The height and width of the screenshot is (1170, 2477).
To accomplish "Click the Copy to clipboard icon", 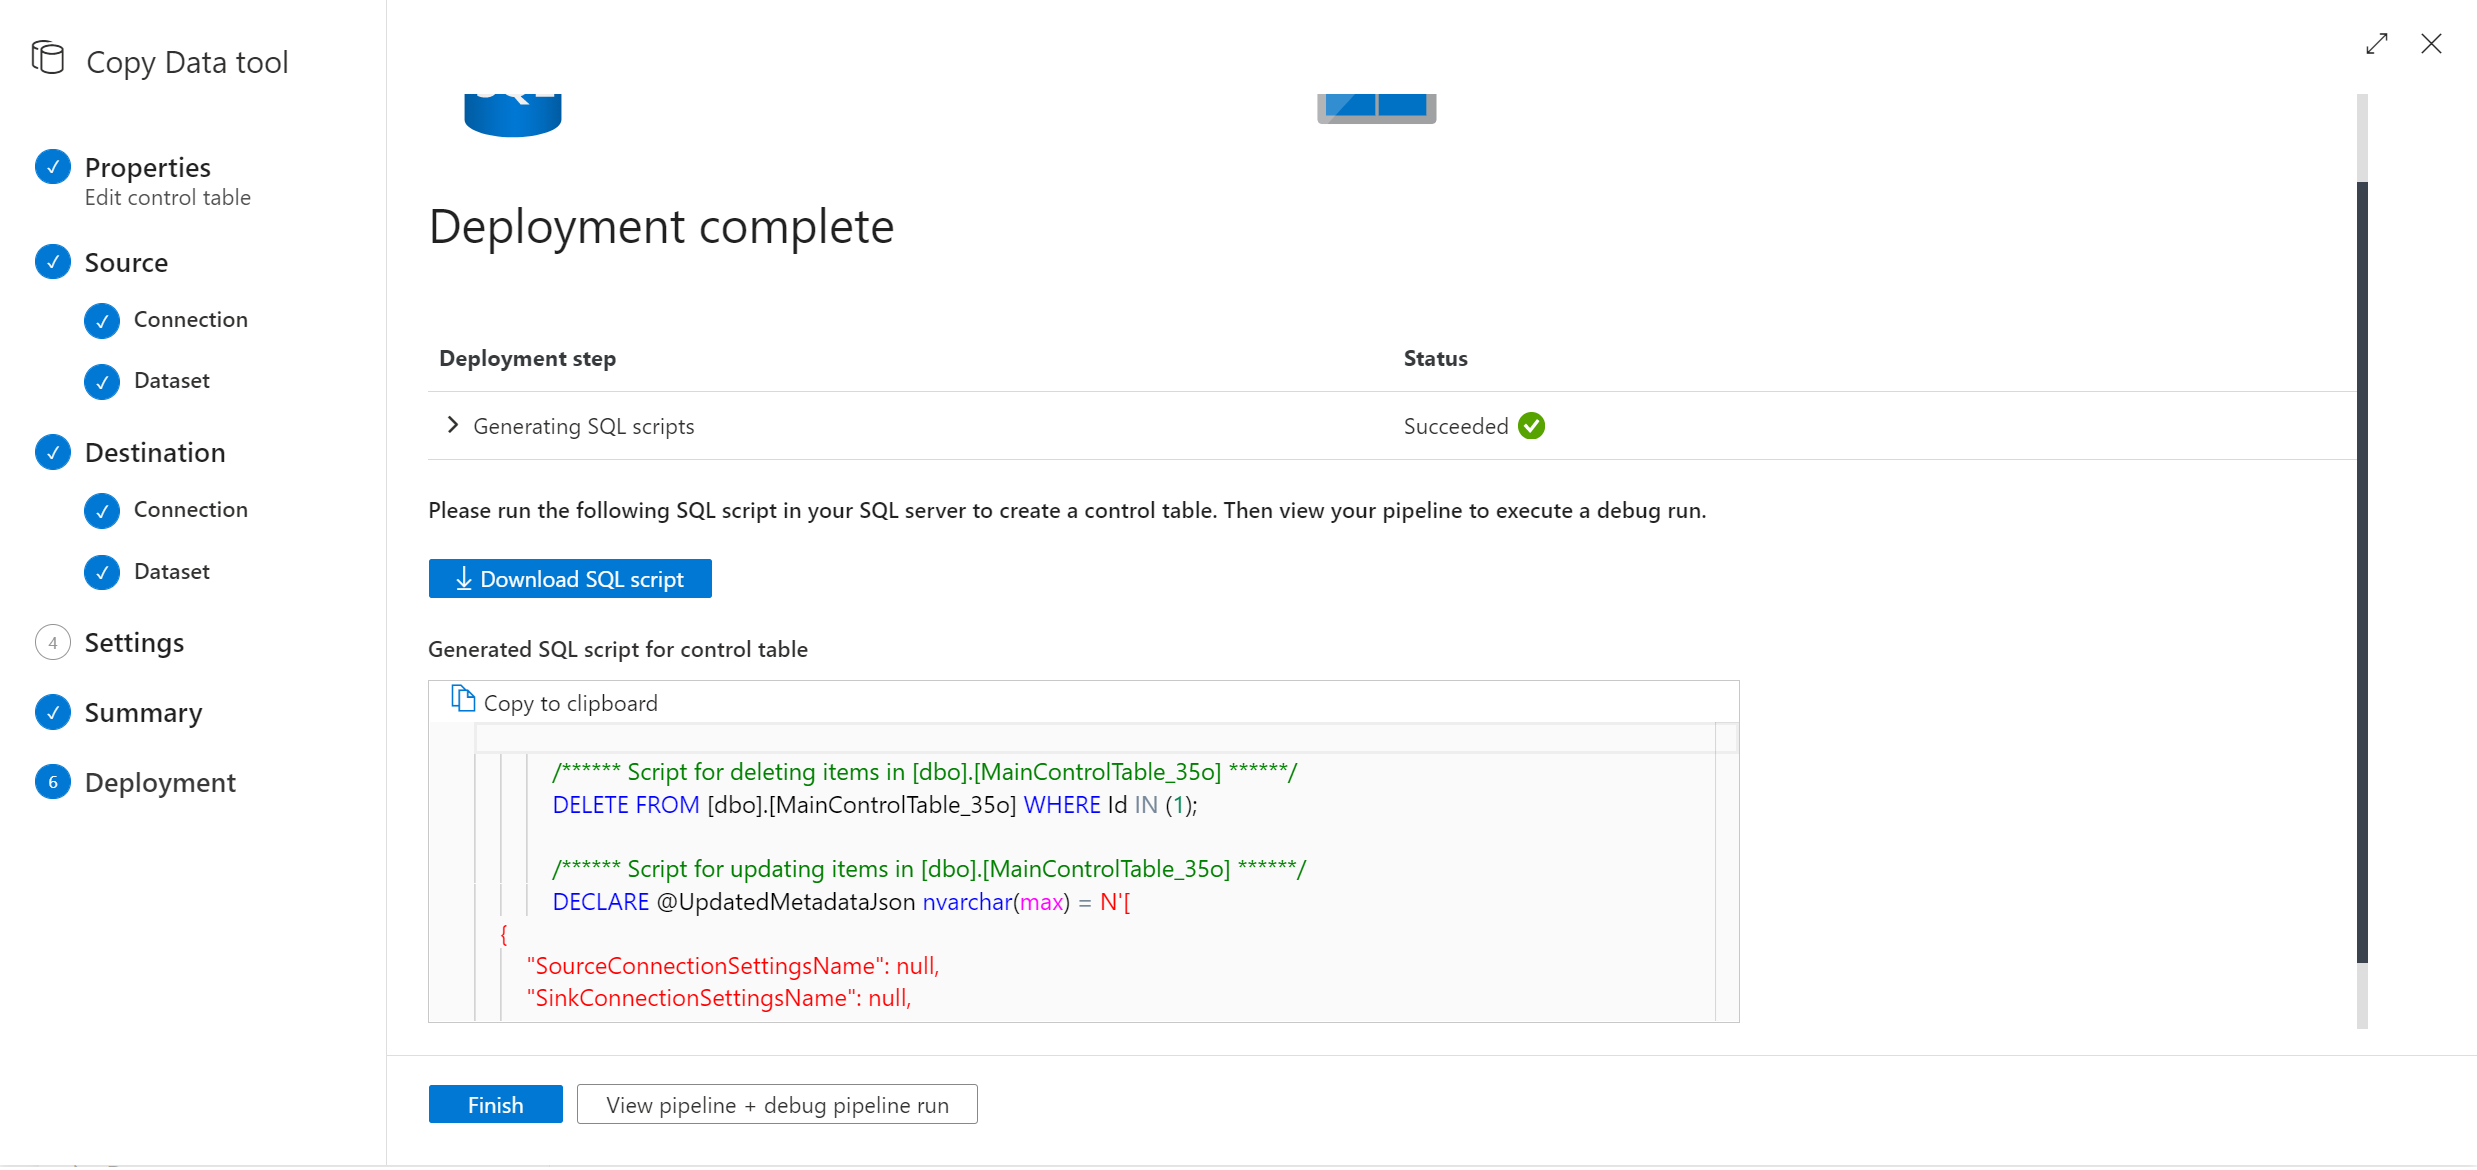I will click(463, 701).
